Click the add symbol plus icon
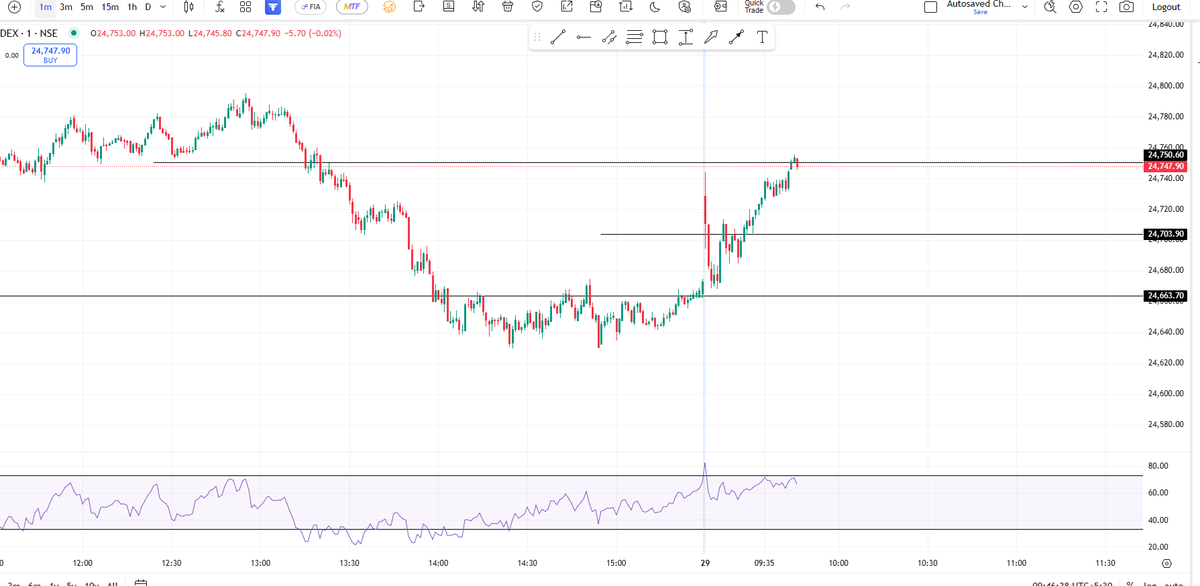 (13, 7)
